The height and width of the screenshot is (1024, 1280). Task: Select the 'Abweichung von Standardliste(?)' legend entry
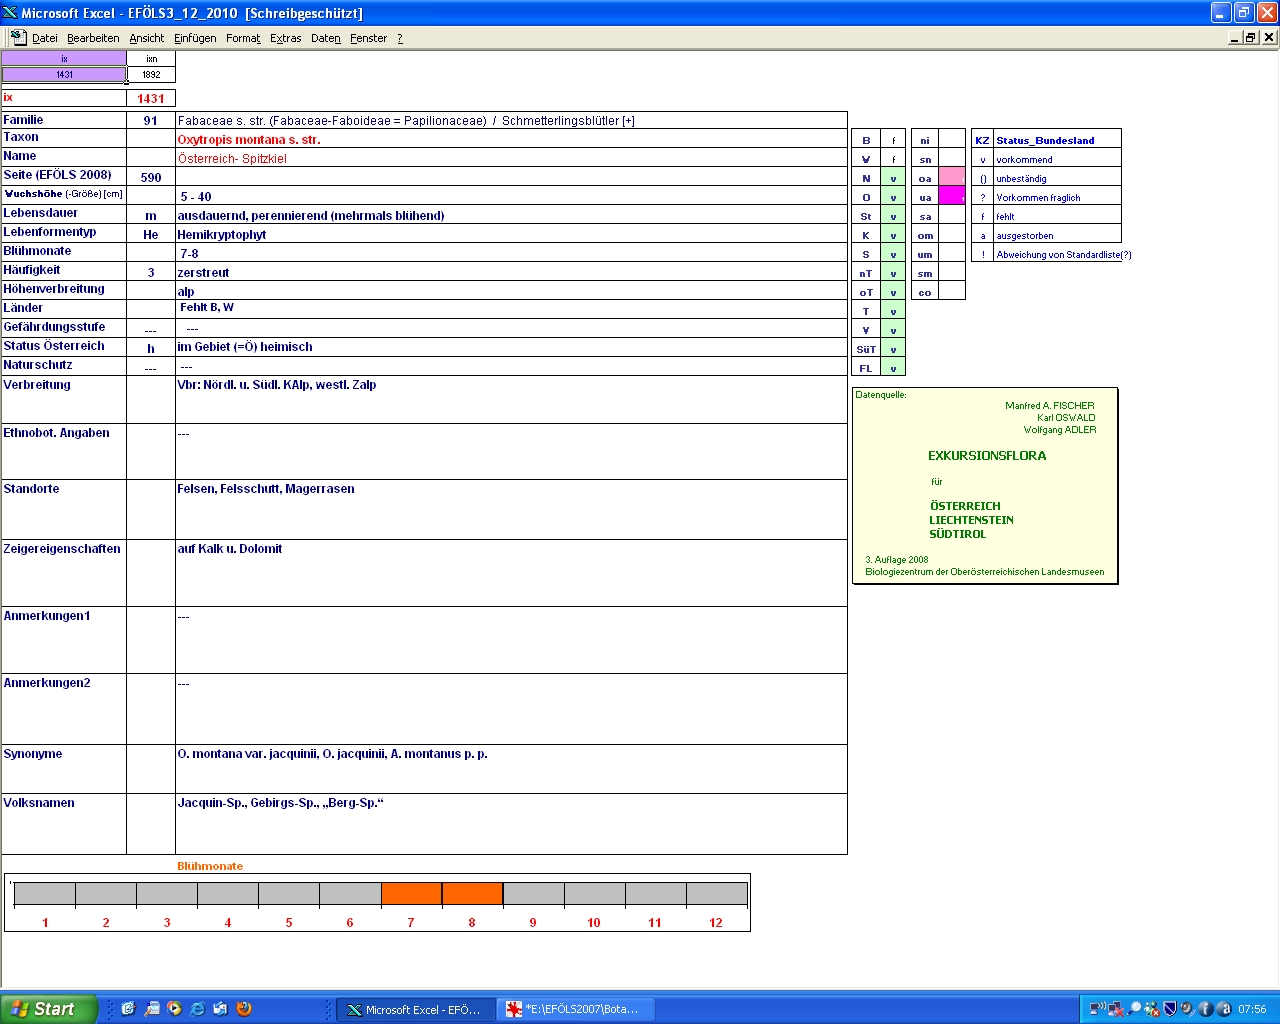(x=1064, y=254)
